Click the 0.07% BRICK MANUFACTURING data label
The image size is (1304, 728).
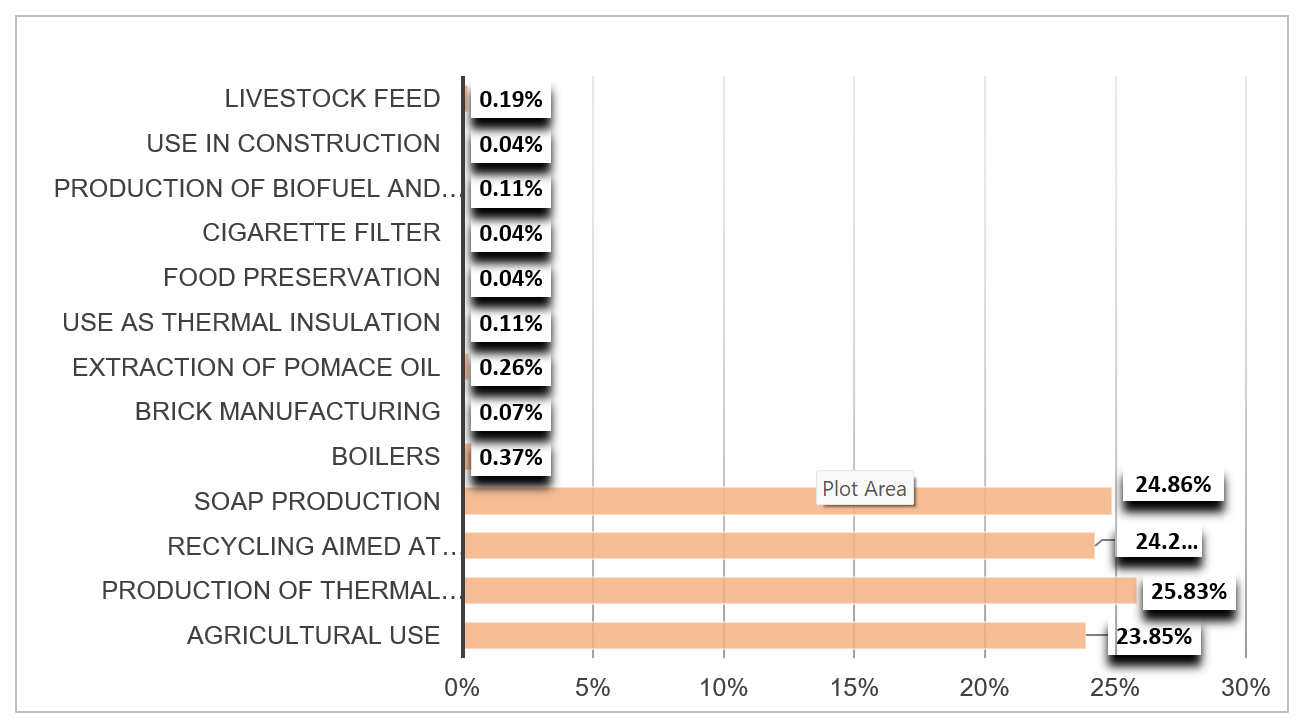pos(511,413)
